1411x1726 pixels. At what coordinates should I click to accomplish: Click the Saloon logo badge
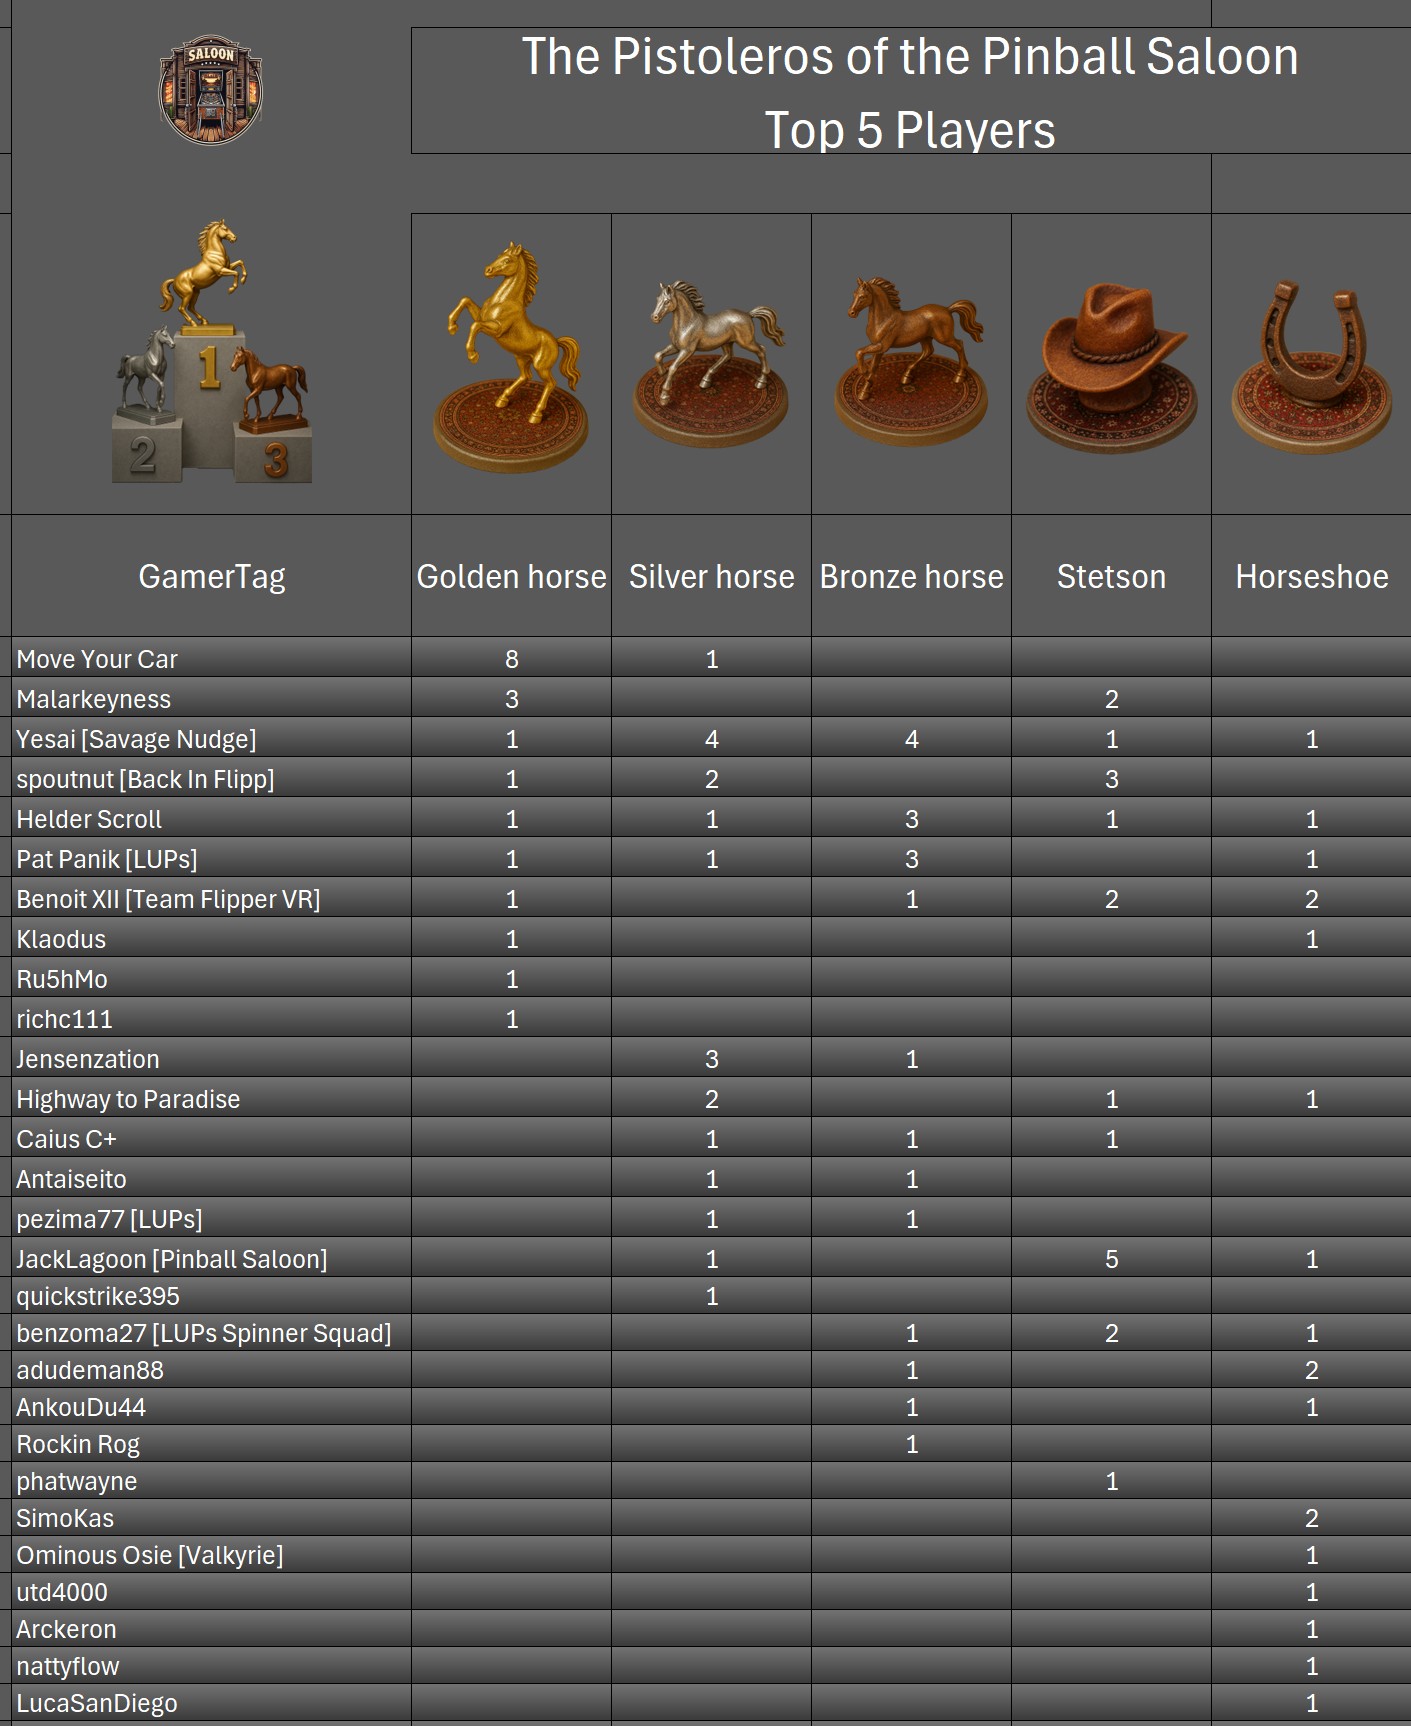[x=211, y=91]
